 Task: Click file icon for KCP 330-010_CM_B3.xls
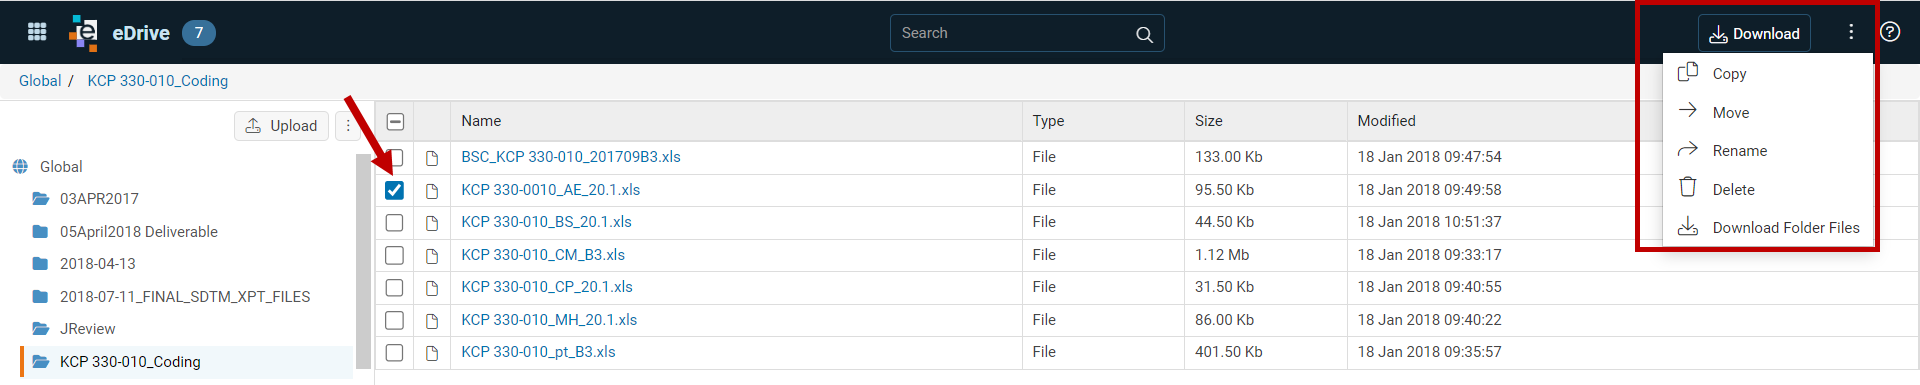(x=432, y=255)
